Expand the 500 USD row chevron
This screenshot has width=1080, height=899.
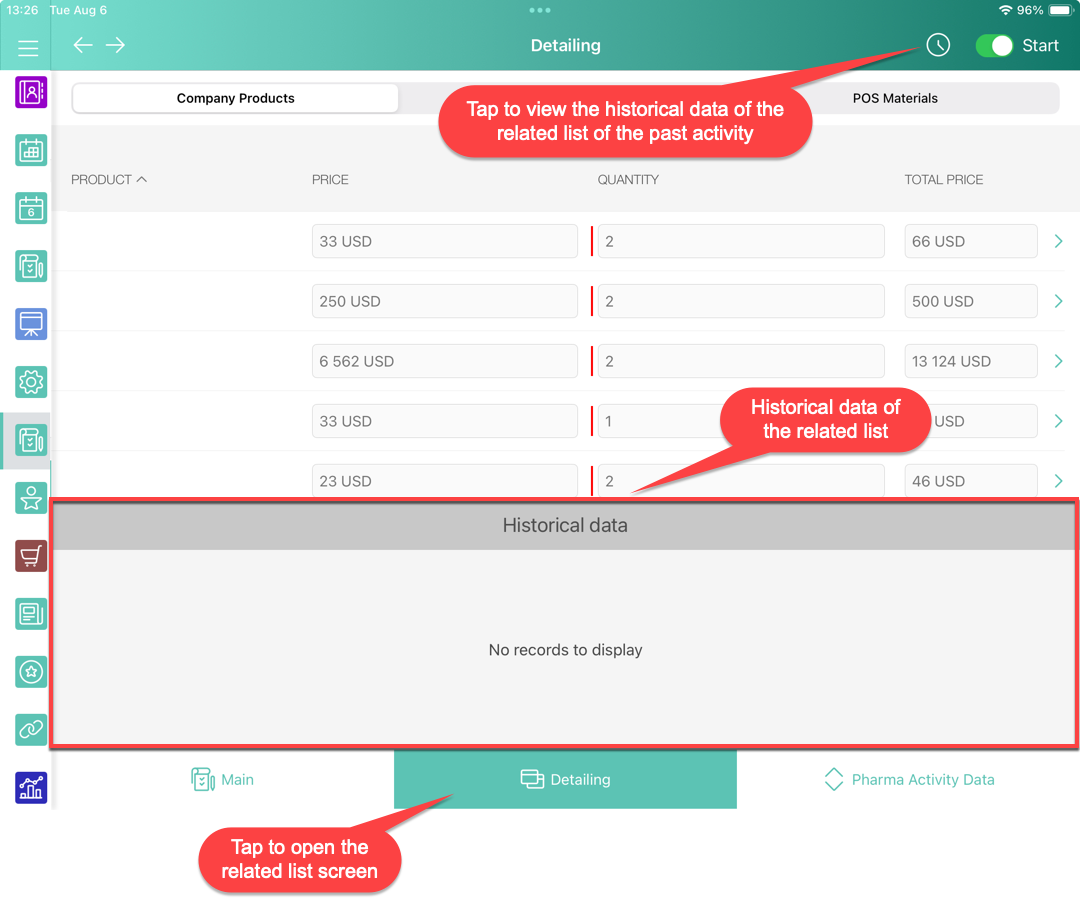[1058, 301]
